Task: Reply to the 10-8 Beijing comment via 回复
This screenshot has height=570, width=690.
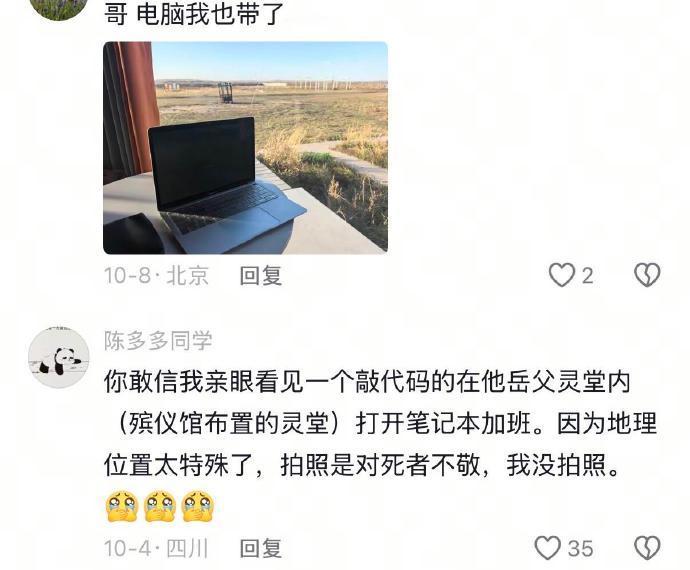Action: [261, 276]
